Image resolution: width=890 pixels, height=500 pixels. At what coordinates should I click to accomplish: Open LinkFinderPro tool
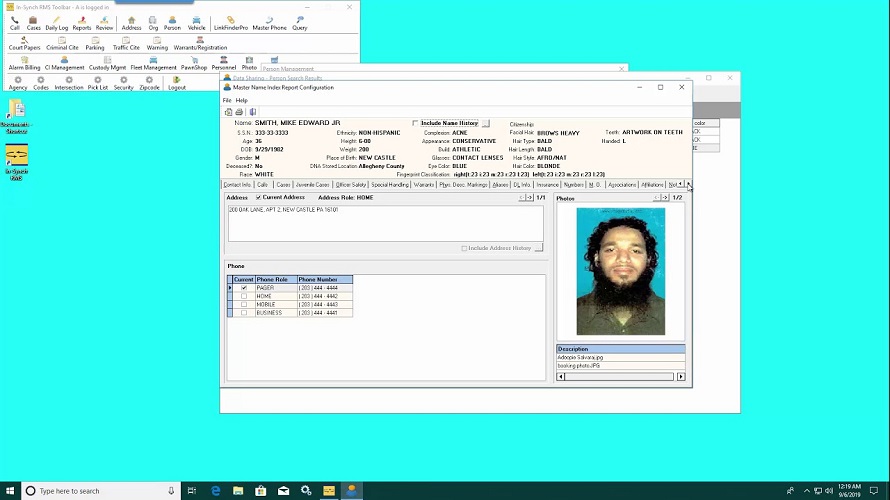[231, 22]
